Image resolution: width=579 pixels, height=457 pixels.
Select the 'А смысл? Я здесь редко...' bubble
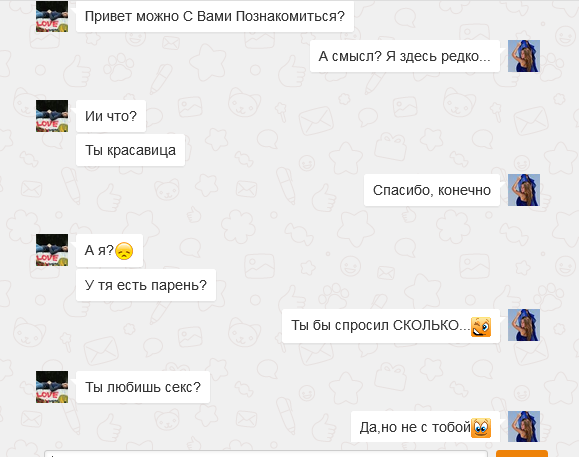pyautogui.click(x=405, y=56)
